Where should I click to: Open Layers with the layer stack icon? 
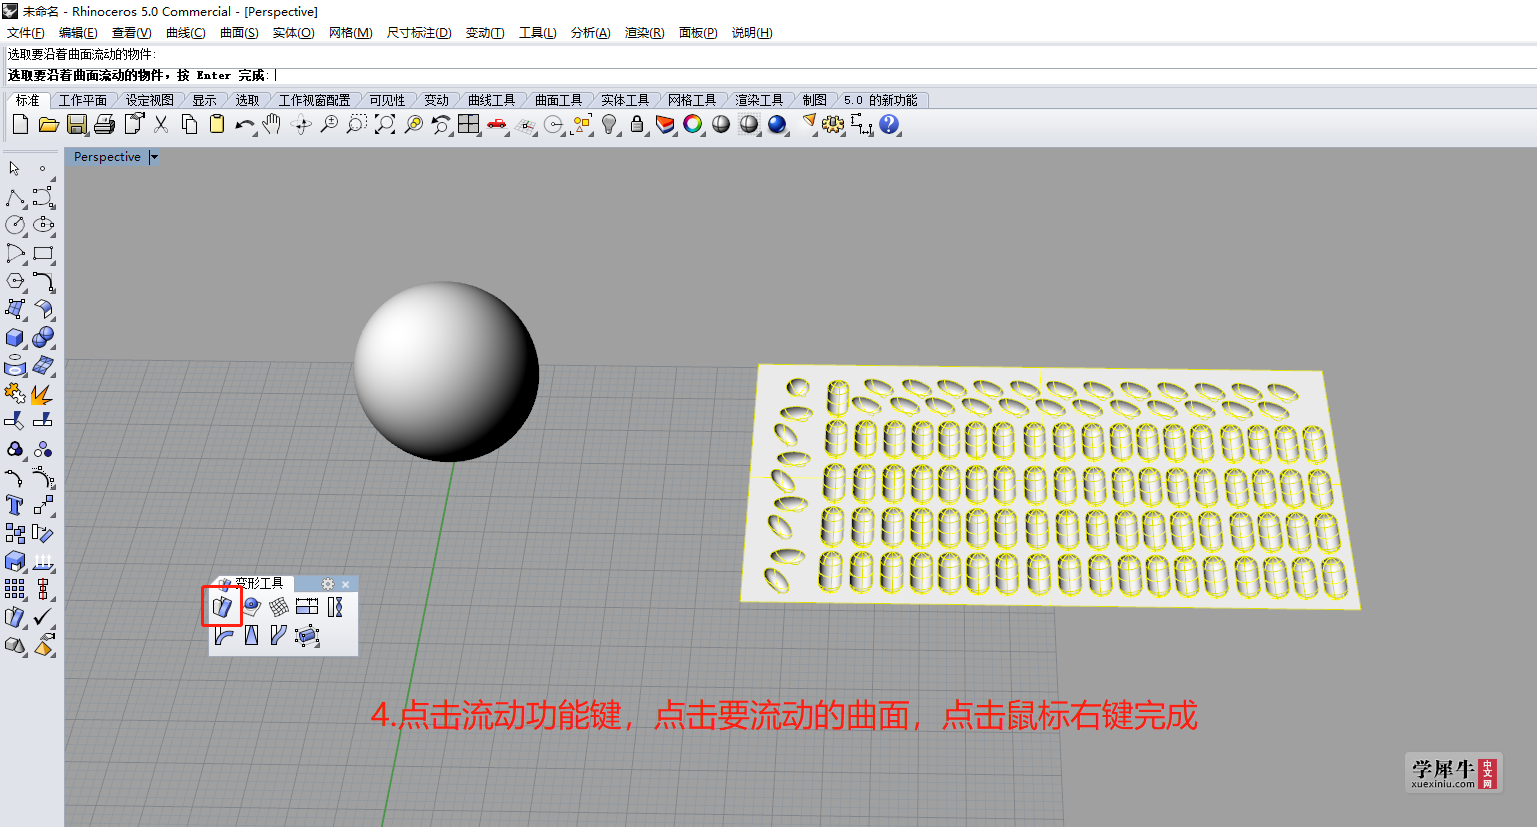click(665, 124)
